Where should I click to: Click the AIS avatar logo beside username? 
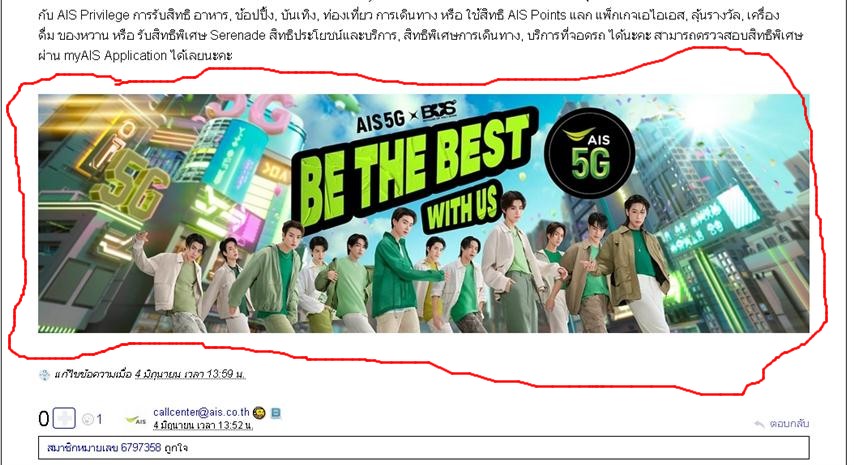click(x=136, y=420)
